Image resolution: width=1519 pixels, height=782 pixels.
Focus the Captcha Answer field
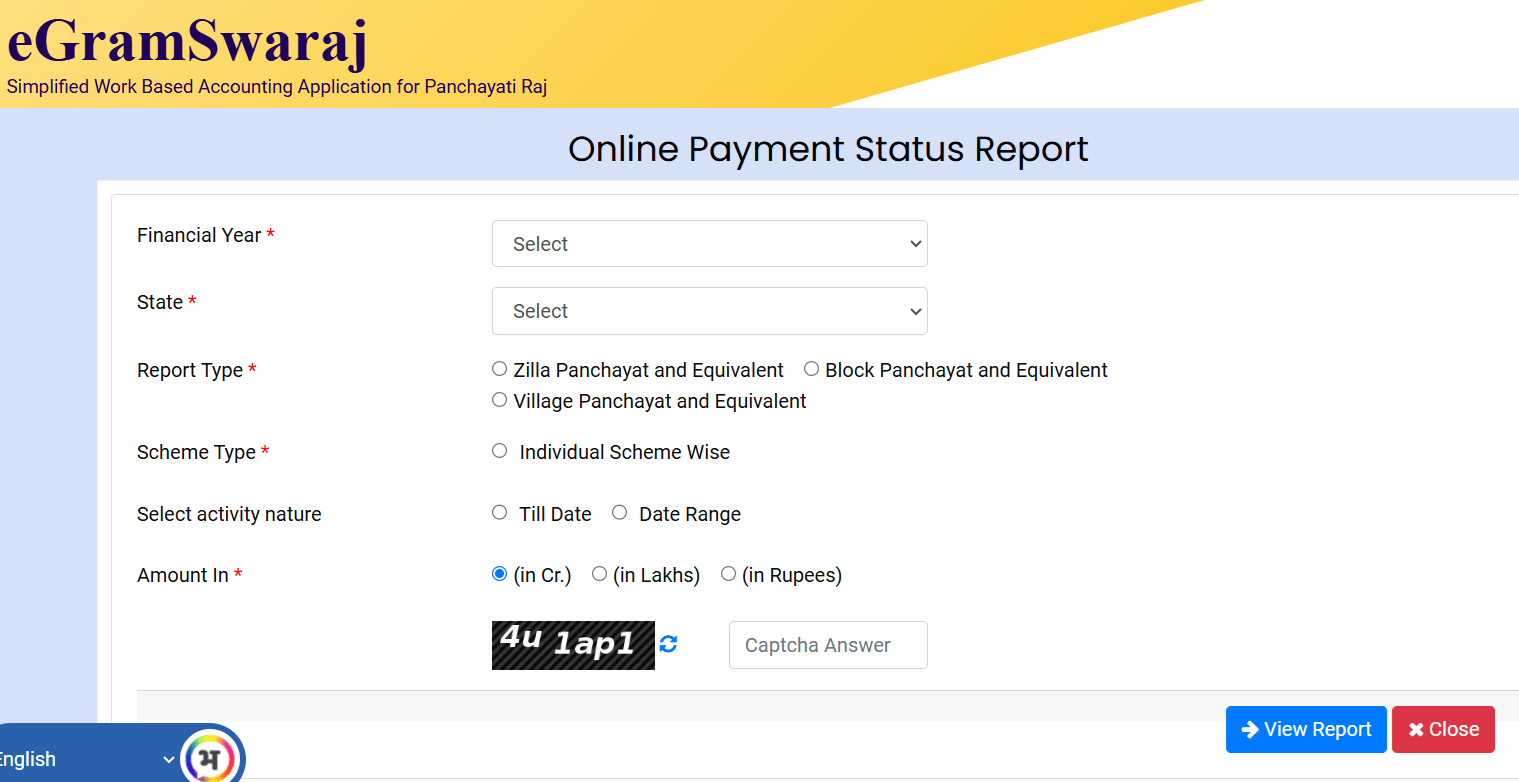pos(828,645)
